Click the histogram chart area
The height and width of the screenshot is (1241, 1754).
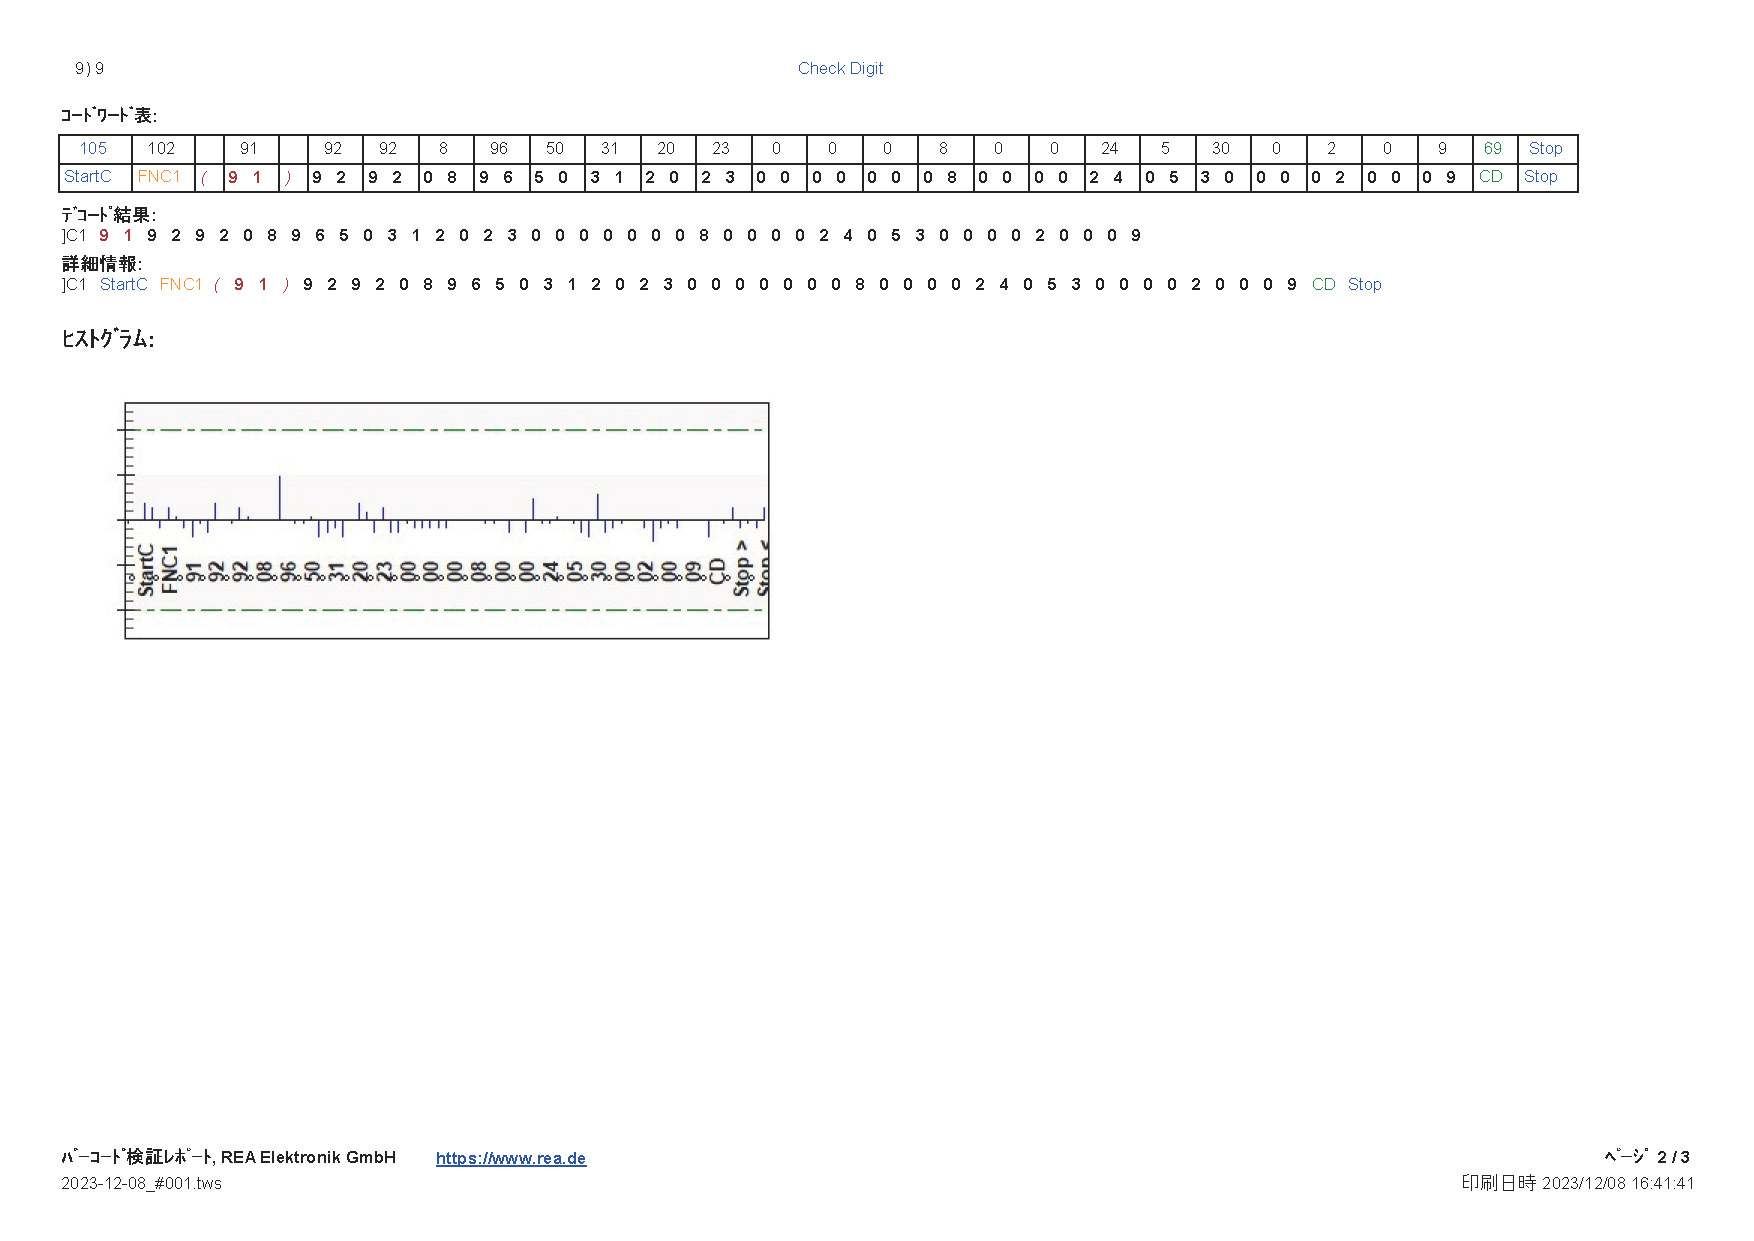(x=447, y=520)
